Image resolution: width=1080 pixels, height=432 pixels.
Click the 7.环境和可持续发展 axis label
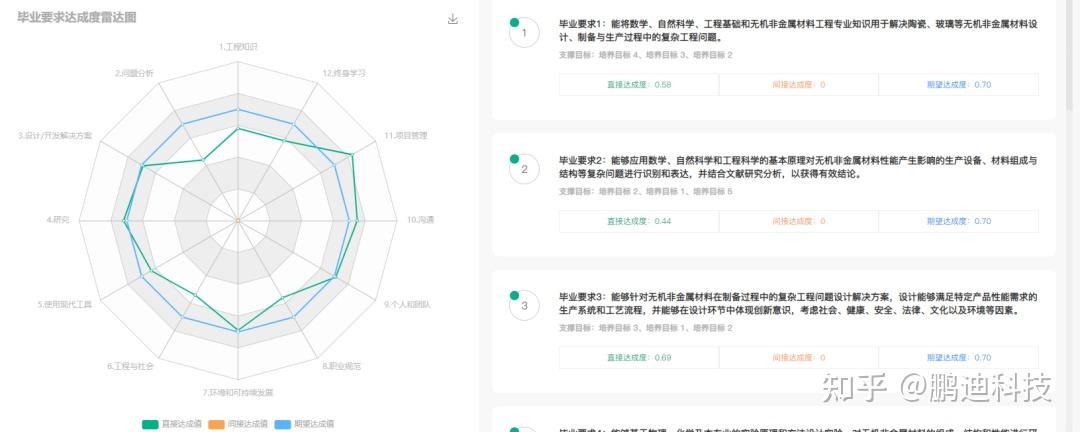pos(238,393)
